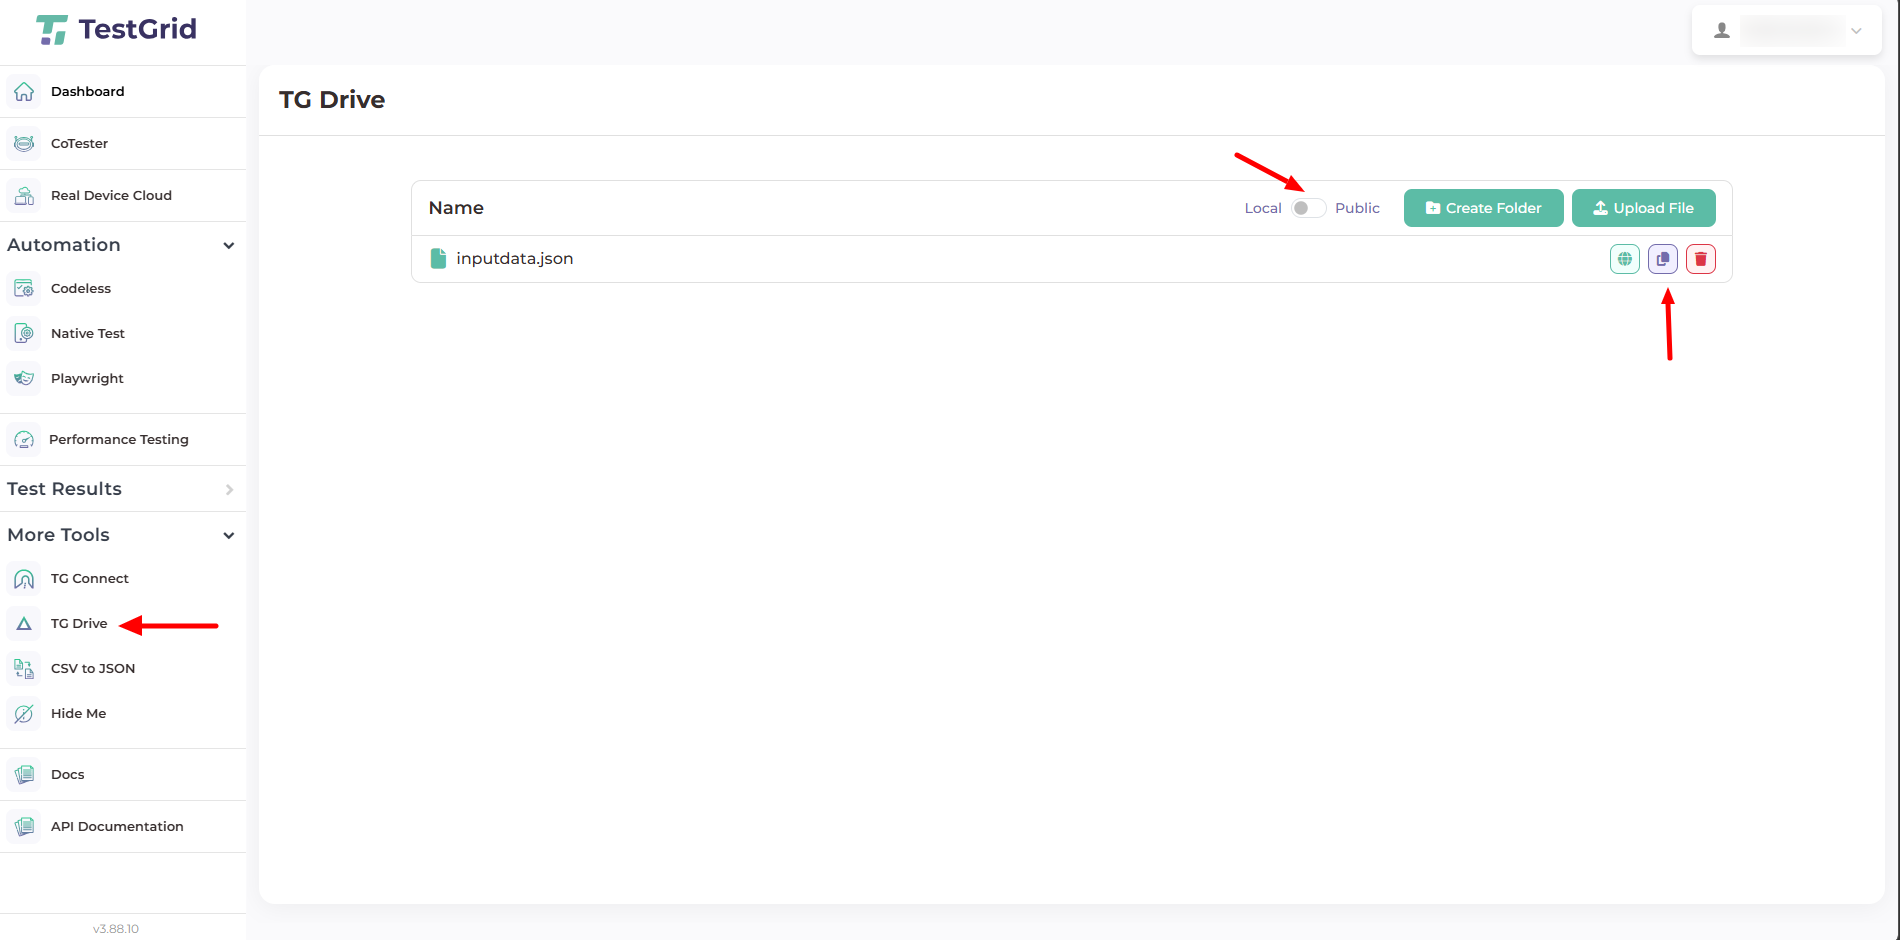Image resolution: width=1900 pixels, height=940 pixels.
Task: Toggle the Local/Public switch
Action: pyautogui.click(x=1308, y=208)
